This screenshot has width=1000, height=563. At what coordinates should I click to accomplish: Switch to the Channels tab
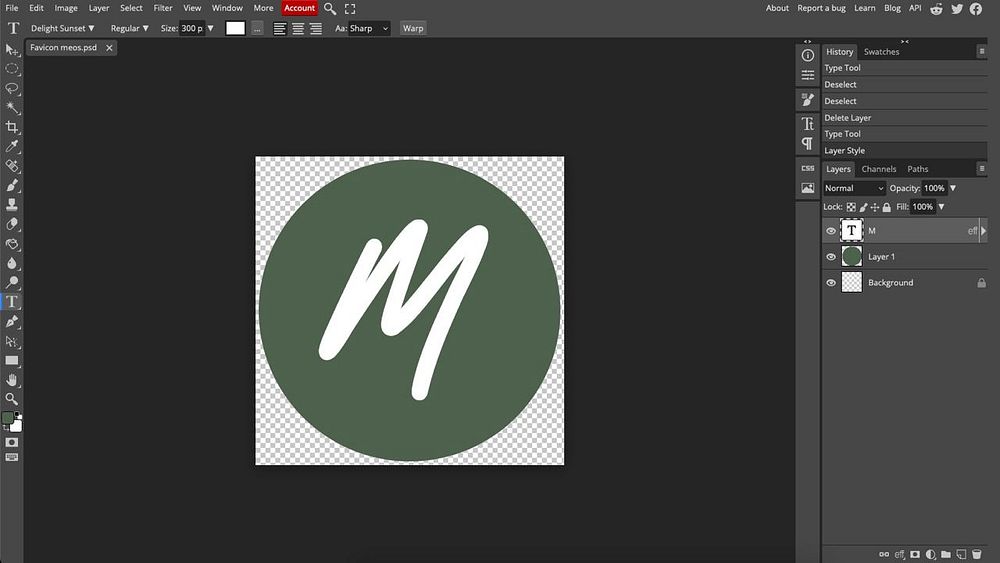click(x=879, y=169)
